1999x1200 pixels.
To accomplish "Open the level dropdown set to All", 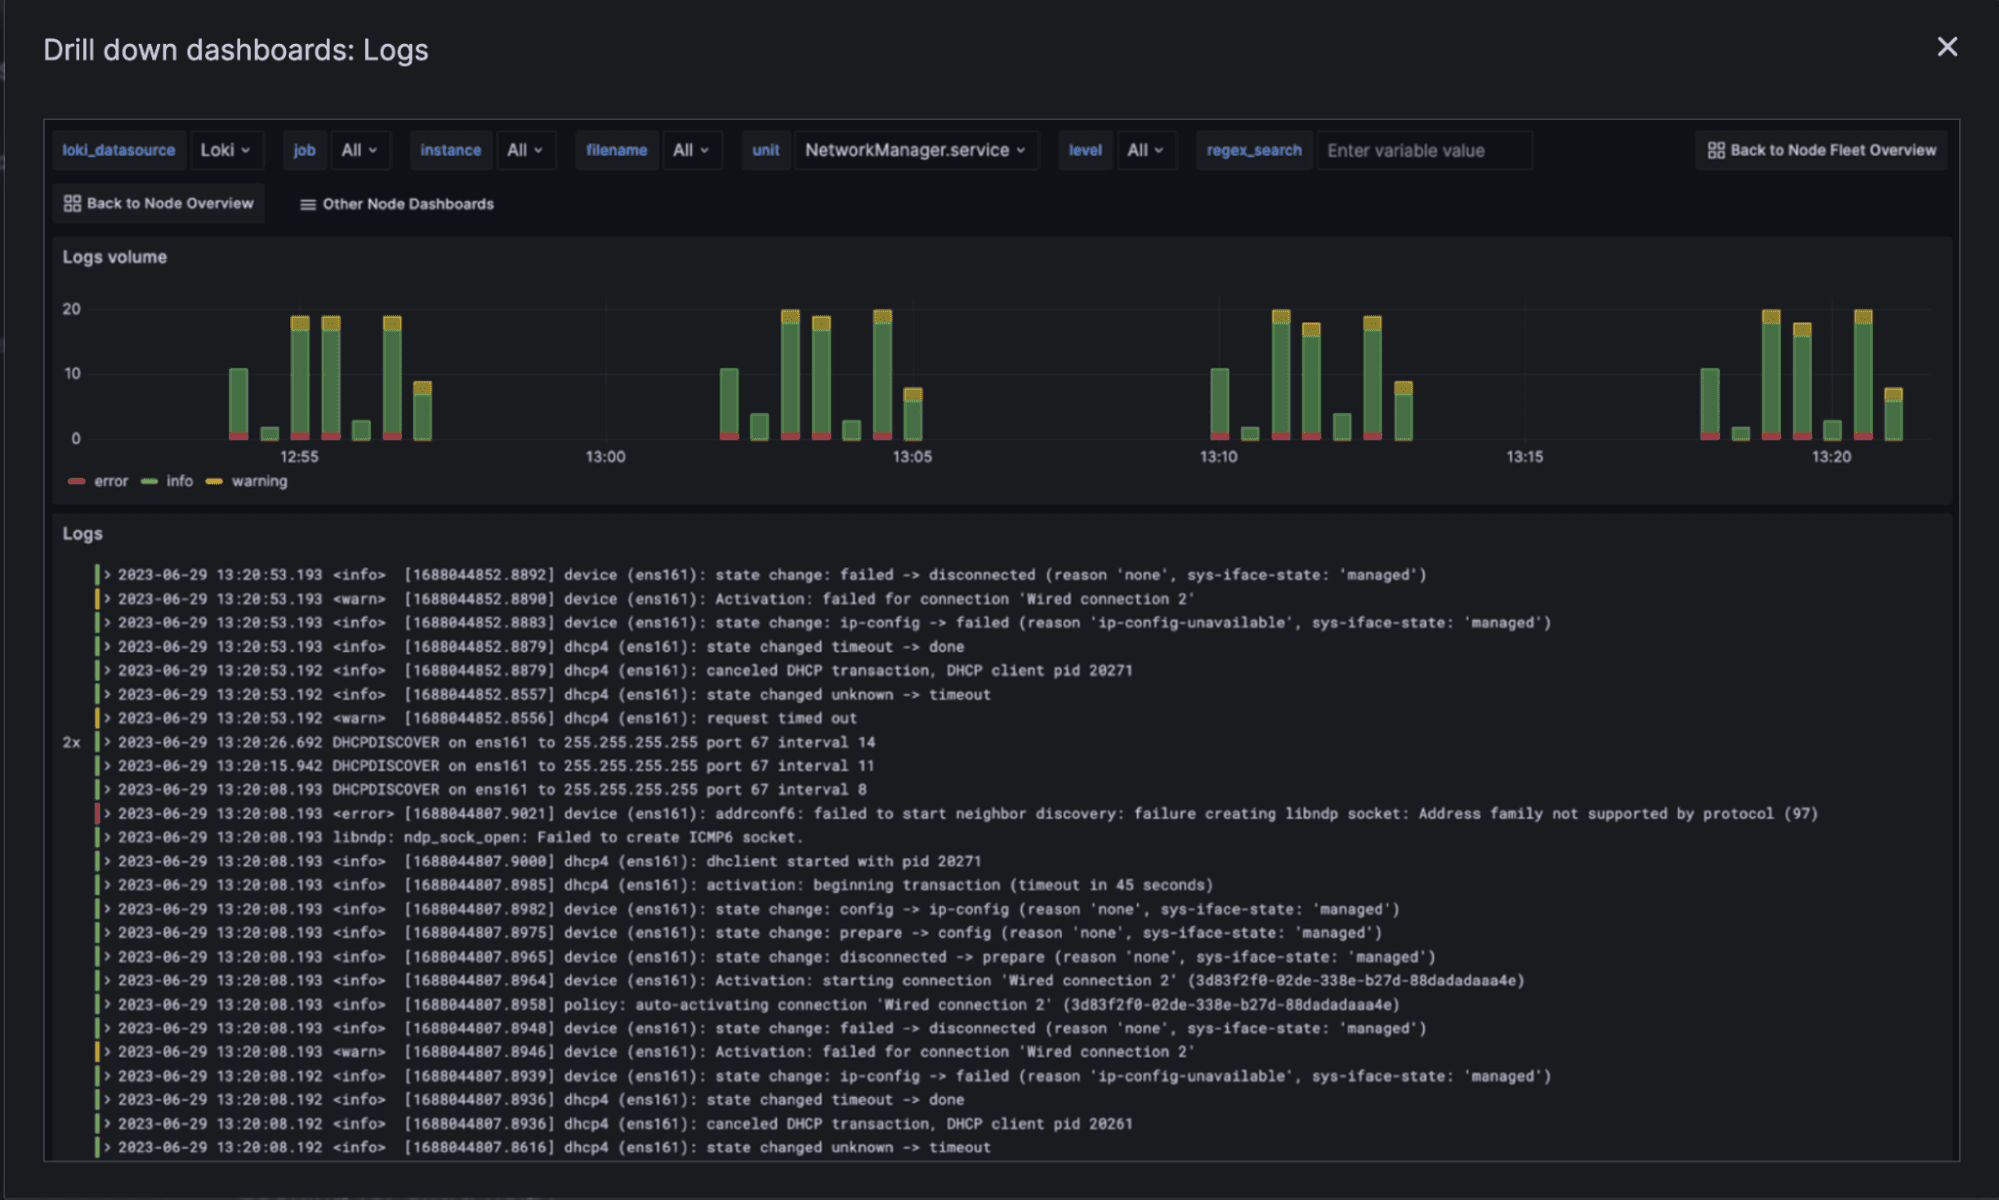I will (1145, 149).
